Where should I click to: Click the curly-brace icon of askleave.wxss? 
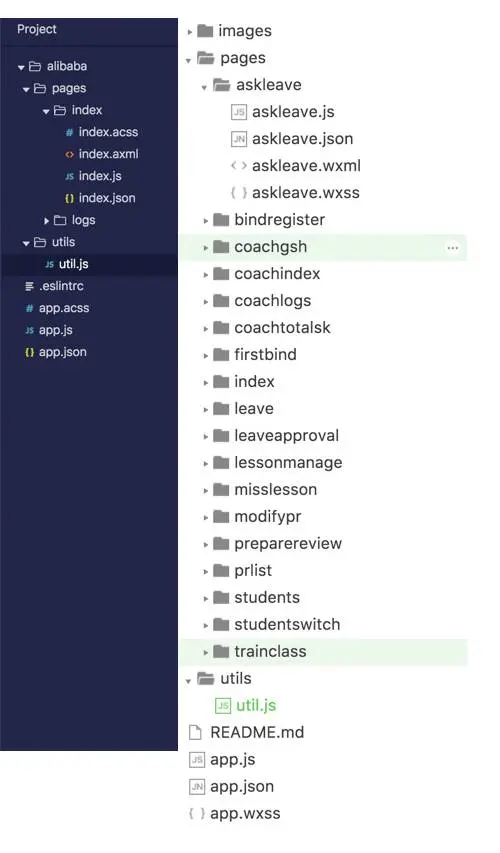click(238, 193)
